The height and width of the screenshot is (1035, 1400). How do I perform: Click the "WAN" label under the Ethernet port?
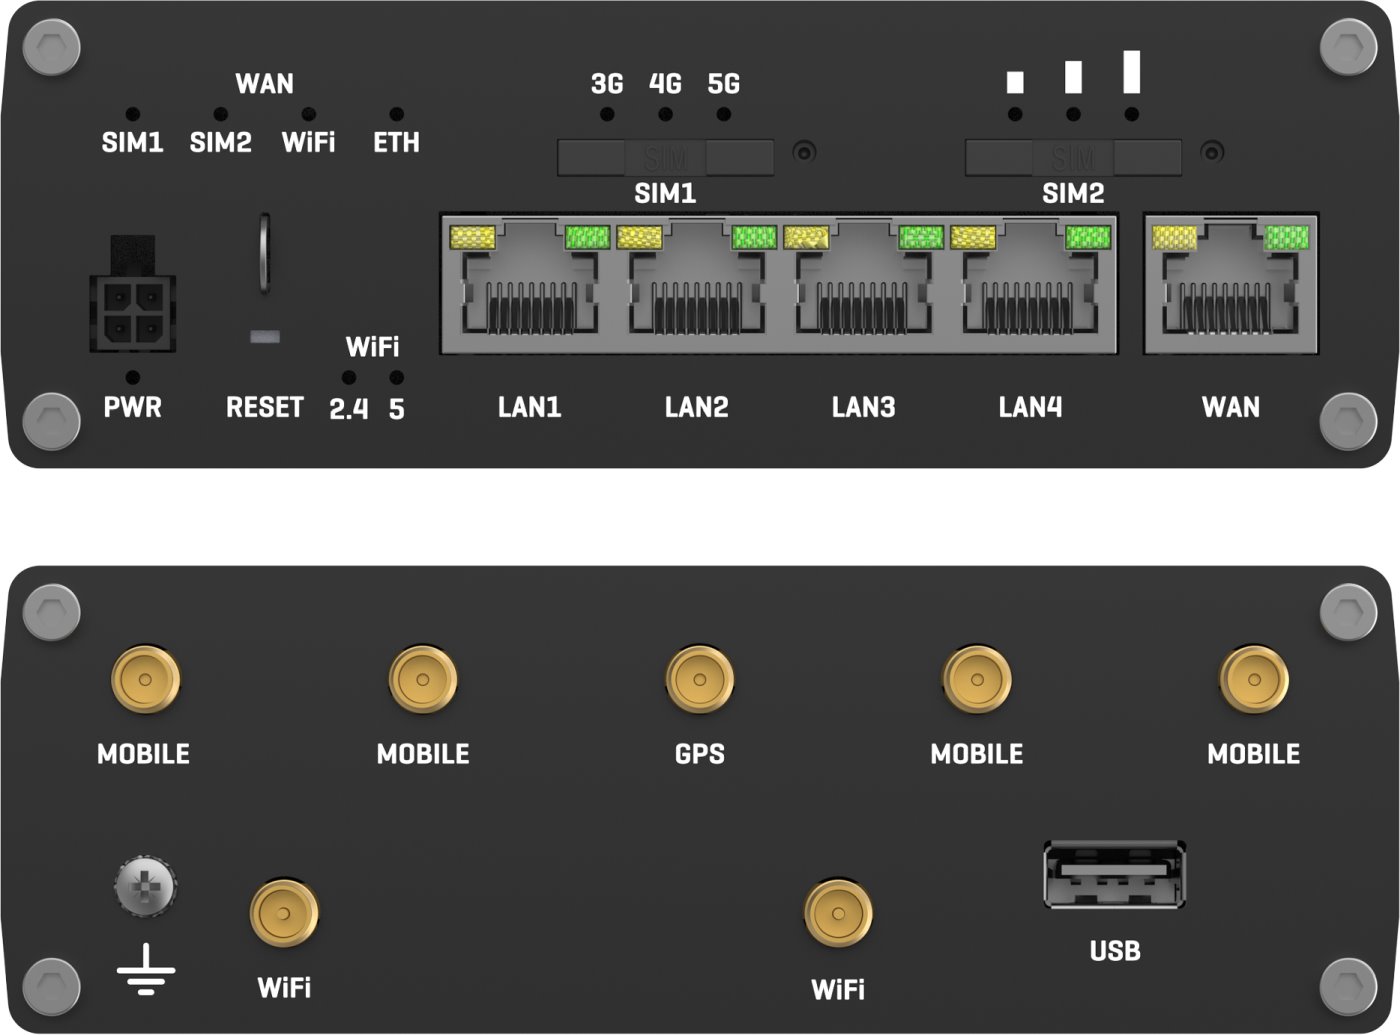pos(1231,407)
